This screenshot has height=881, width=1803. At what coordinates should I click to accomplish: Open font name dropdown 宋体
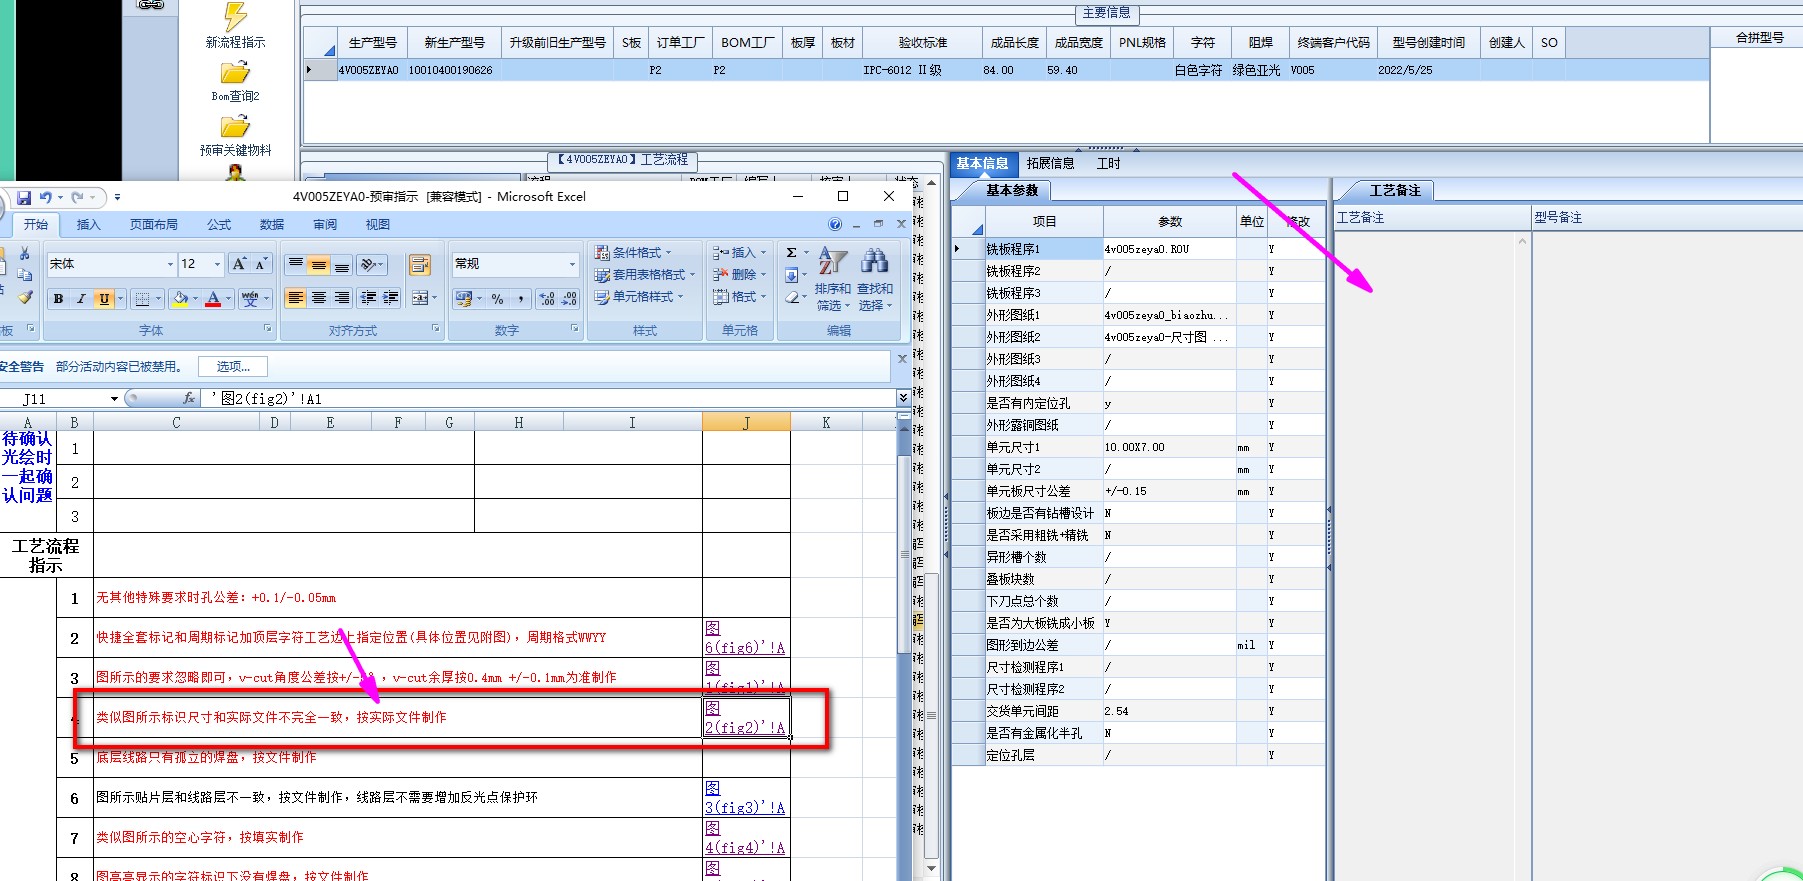pos(170,264)
